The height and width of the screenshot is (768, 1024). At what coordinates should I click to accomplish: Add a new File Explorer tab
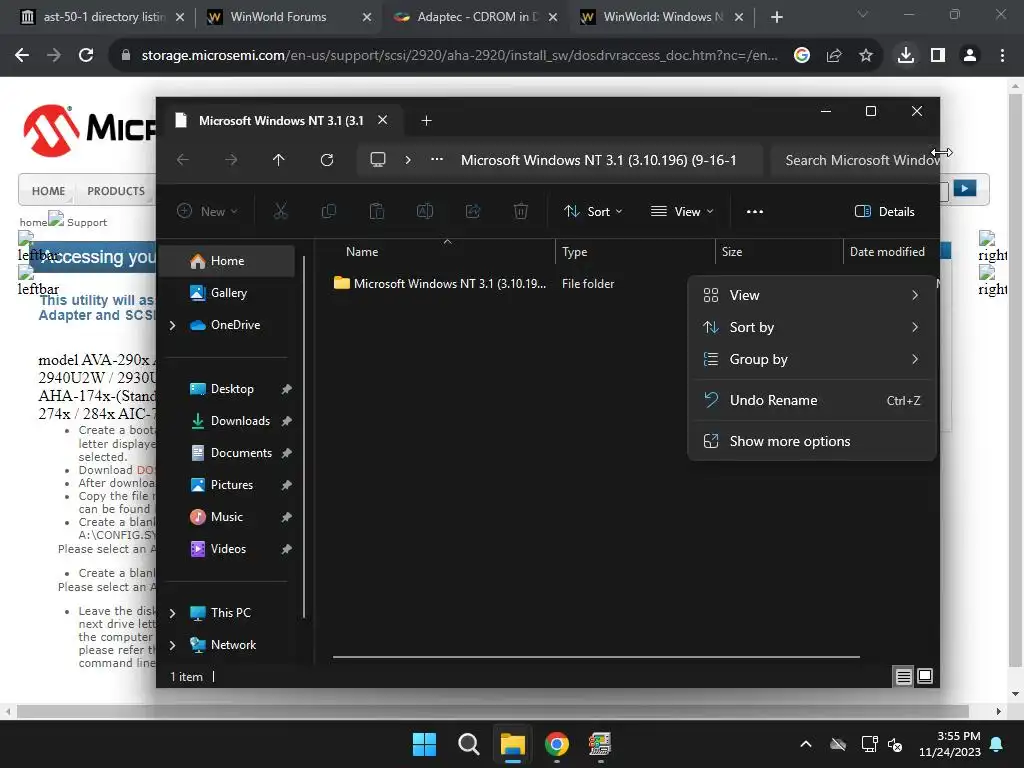pos(426,120)
